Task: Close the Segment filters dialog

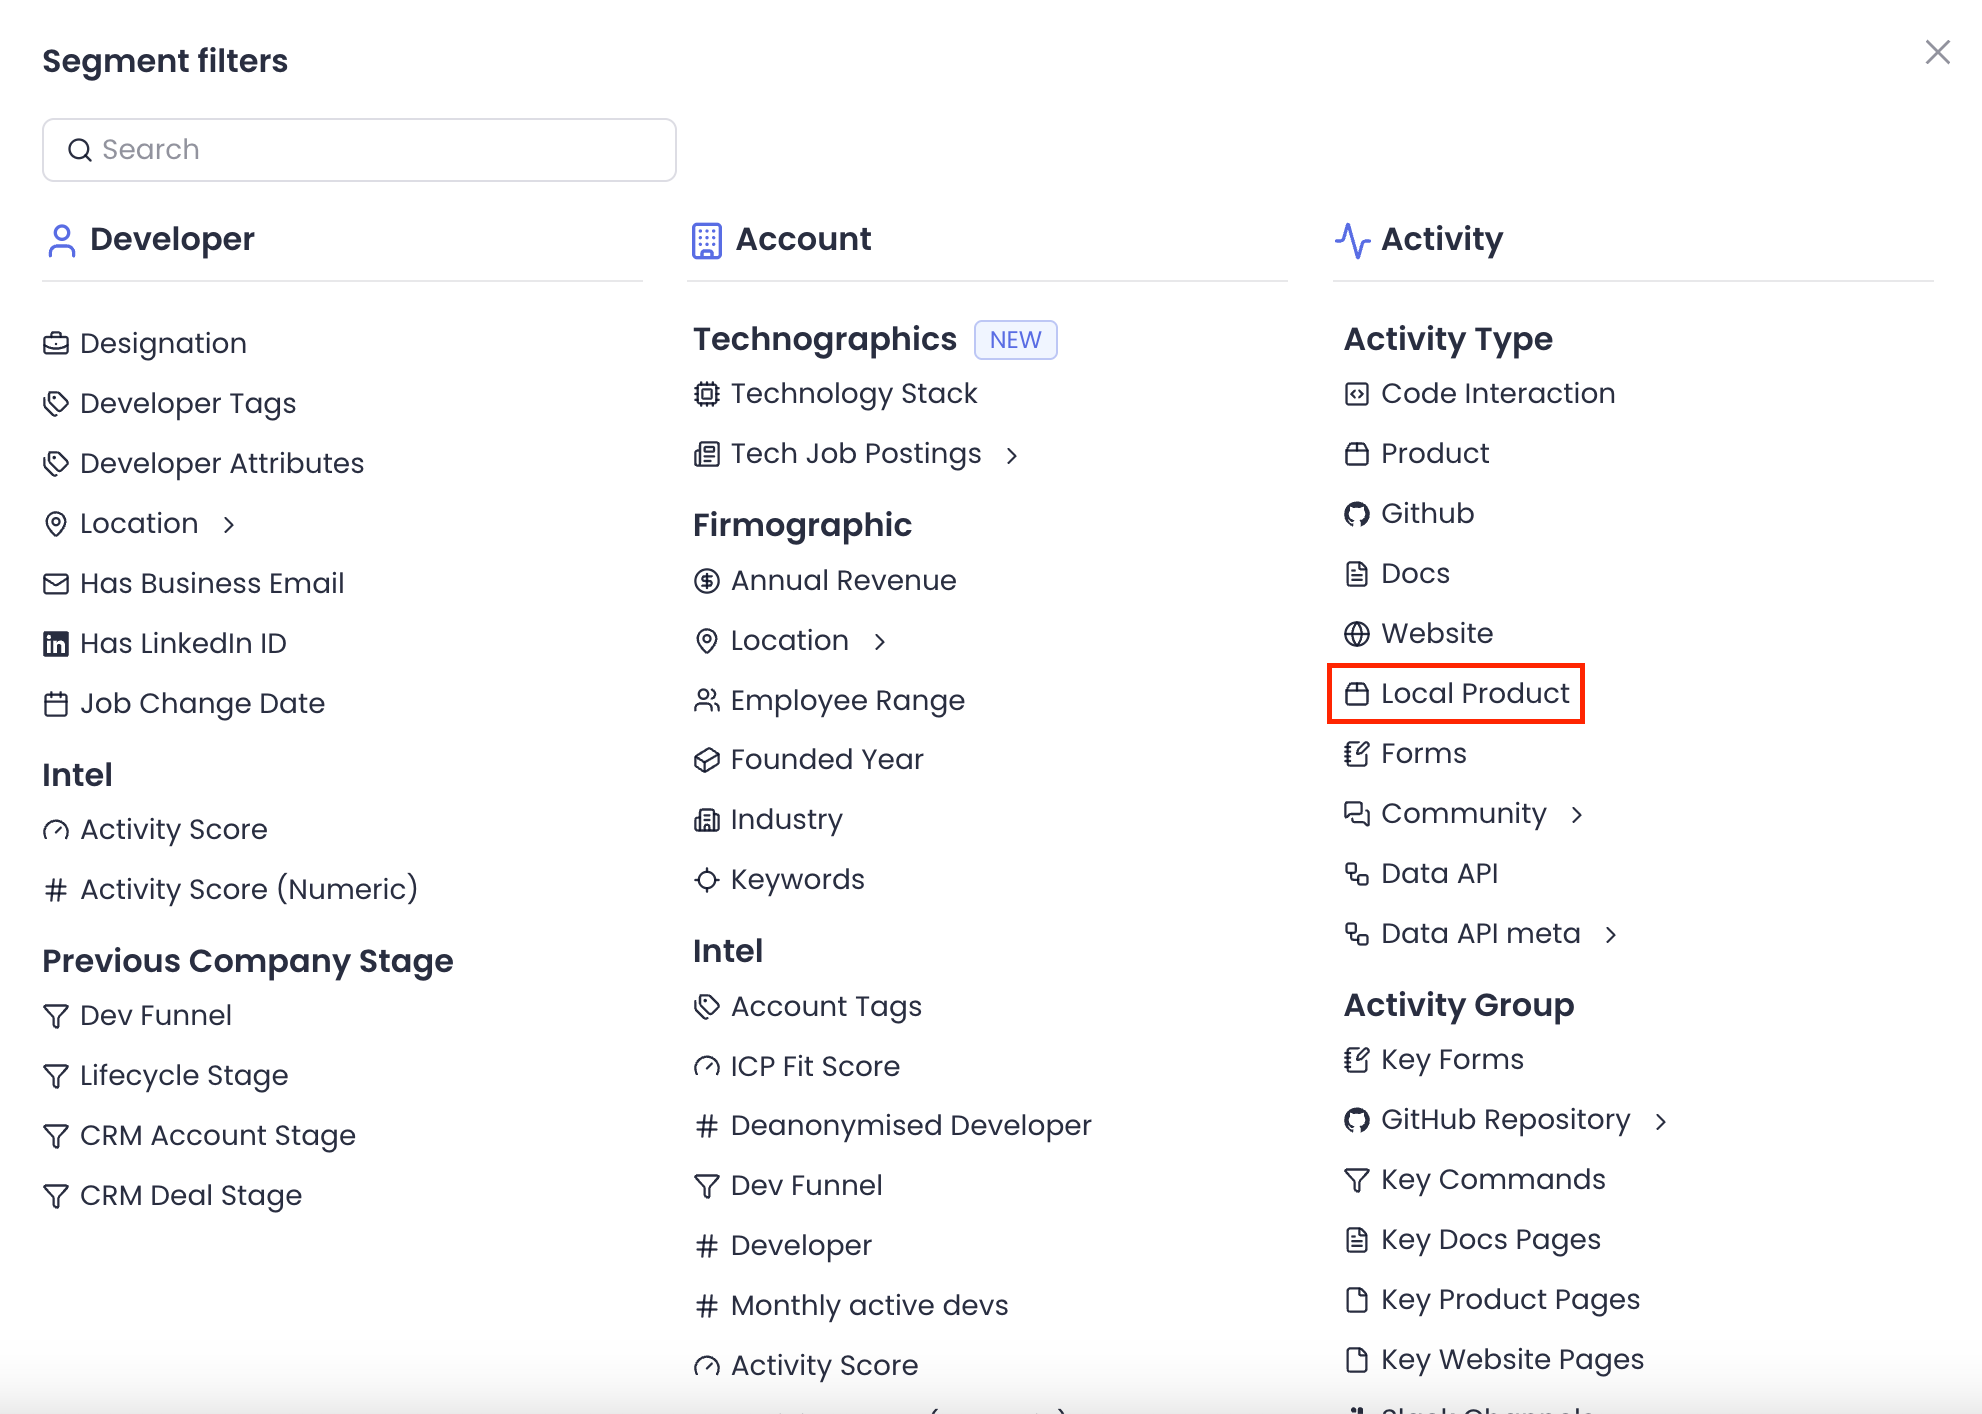Action: click(x=1937, y=52)
